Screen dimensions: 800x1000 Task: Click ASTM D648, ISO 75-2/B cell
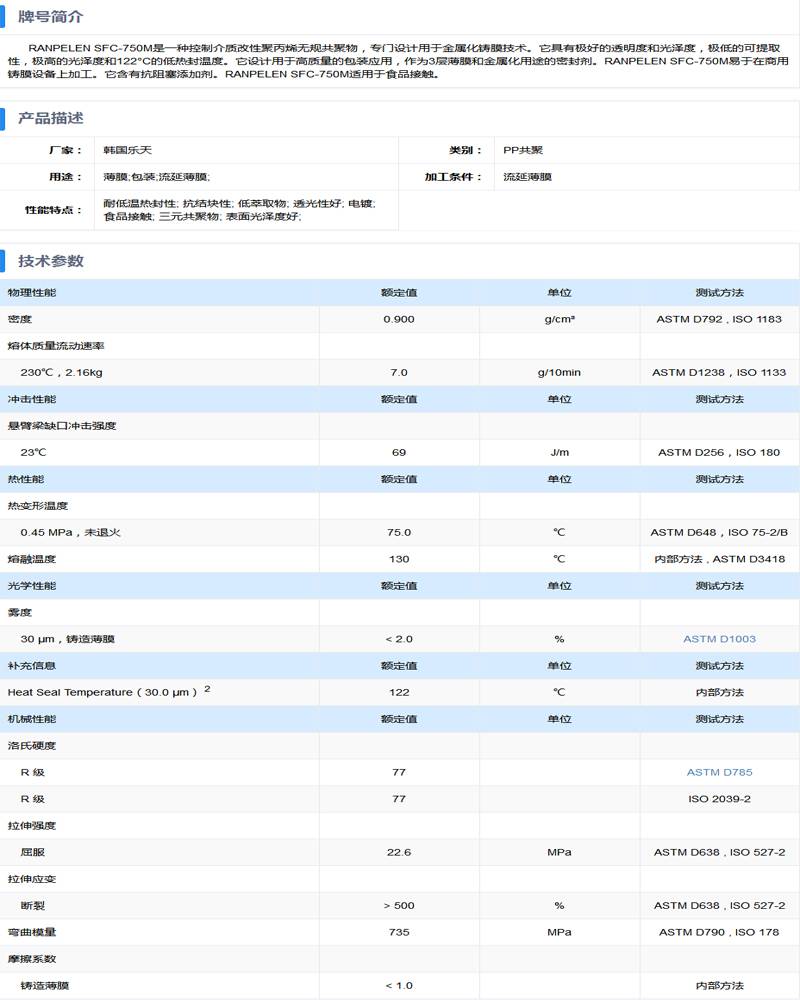(x=719, y=533)
